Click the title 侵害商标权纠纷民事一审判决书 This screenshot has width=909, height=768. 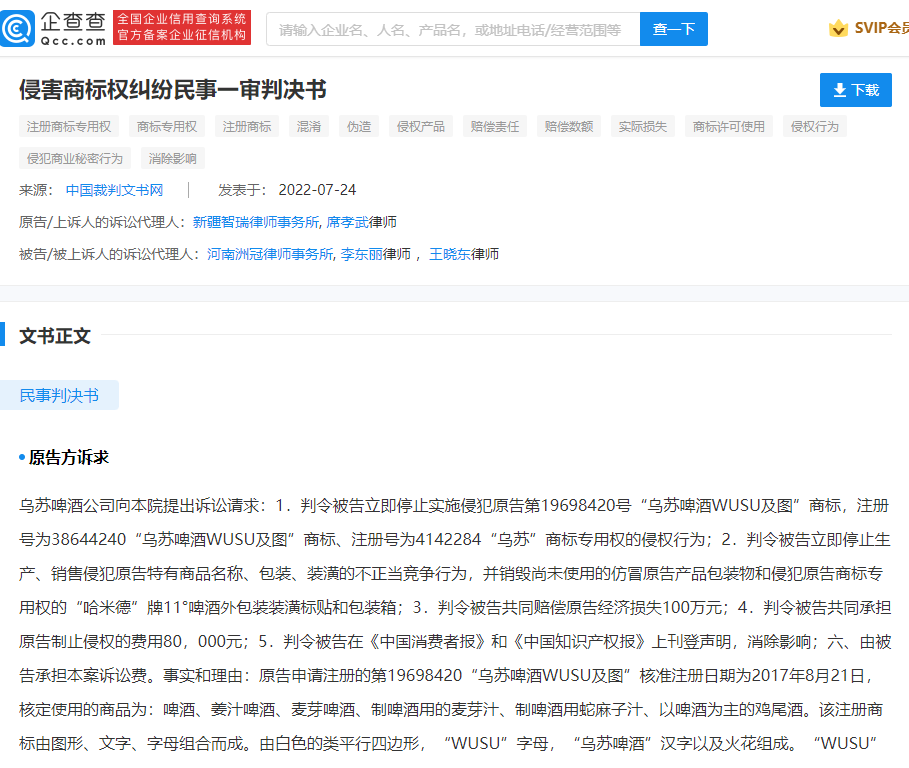click(173, 90)
